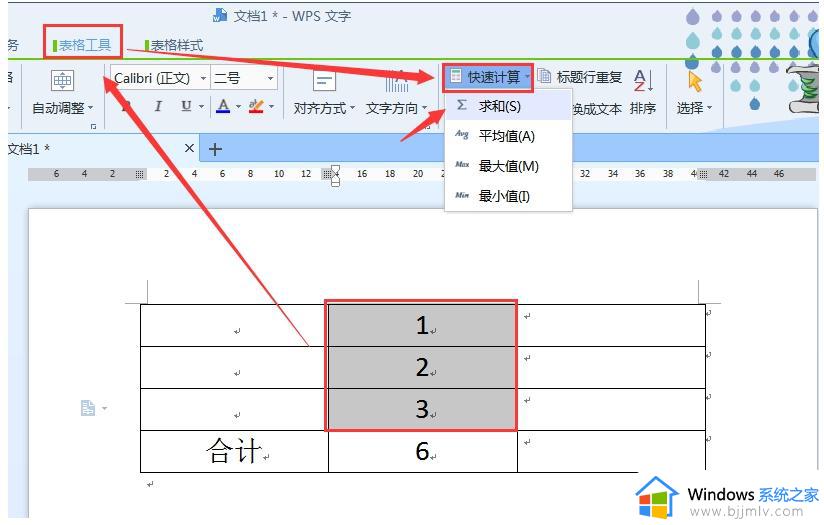Image resolution: width=824 pixels, height=525 pixels.
Task: Expand the 自动调整 dropdown arrow
Action: 90,108
